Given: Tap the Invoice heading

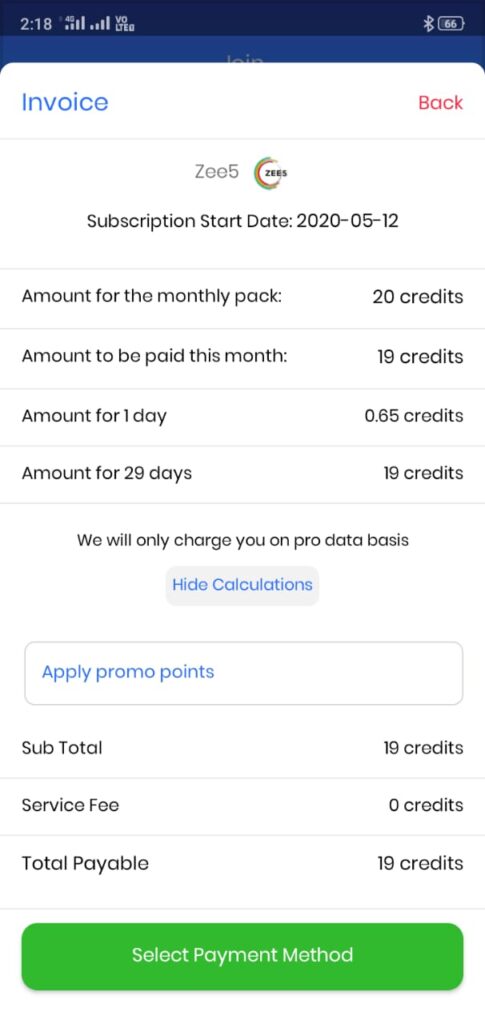Looking at the screenshot, I should click(65, 102).
